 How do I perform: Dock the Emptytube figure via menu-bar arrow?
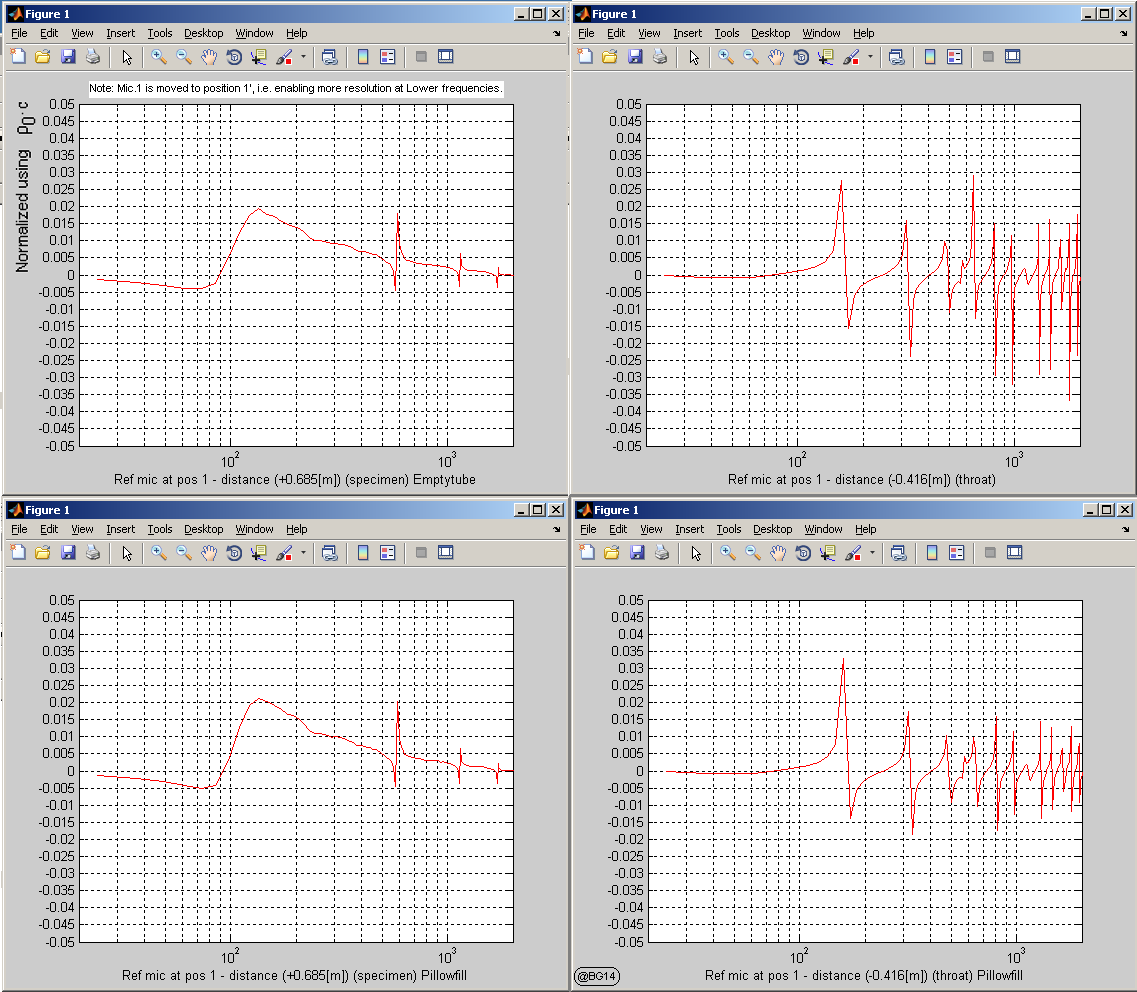[x=556, y=33]
